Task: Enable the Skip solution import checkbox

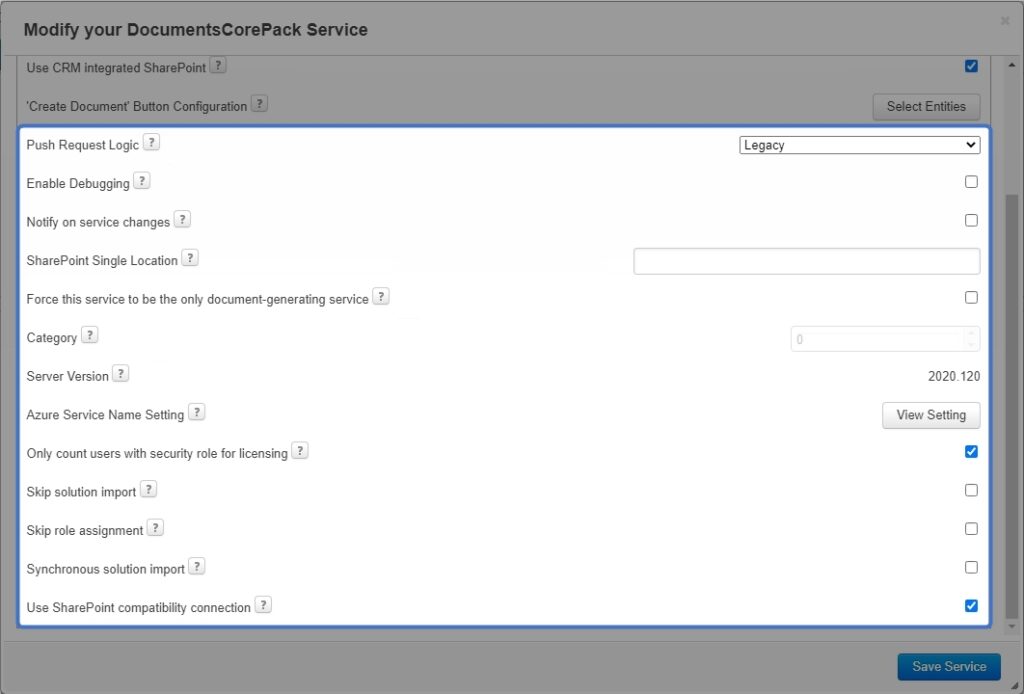Action: click(x=970, y=489)
